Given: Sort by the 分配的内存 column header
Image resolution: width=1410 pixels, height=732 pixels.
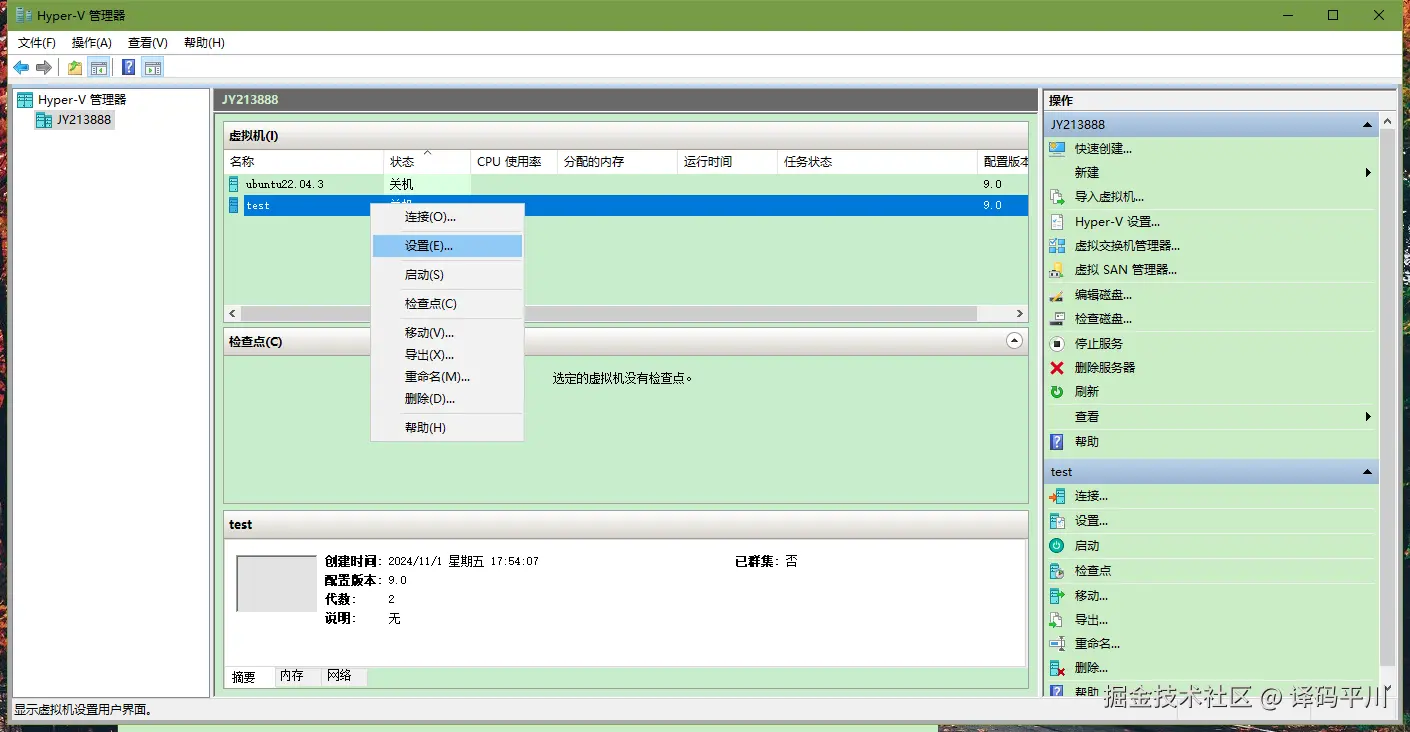Looking at the screenshot, I should pyautogui.click(x=617, y=162).
